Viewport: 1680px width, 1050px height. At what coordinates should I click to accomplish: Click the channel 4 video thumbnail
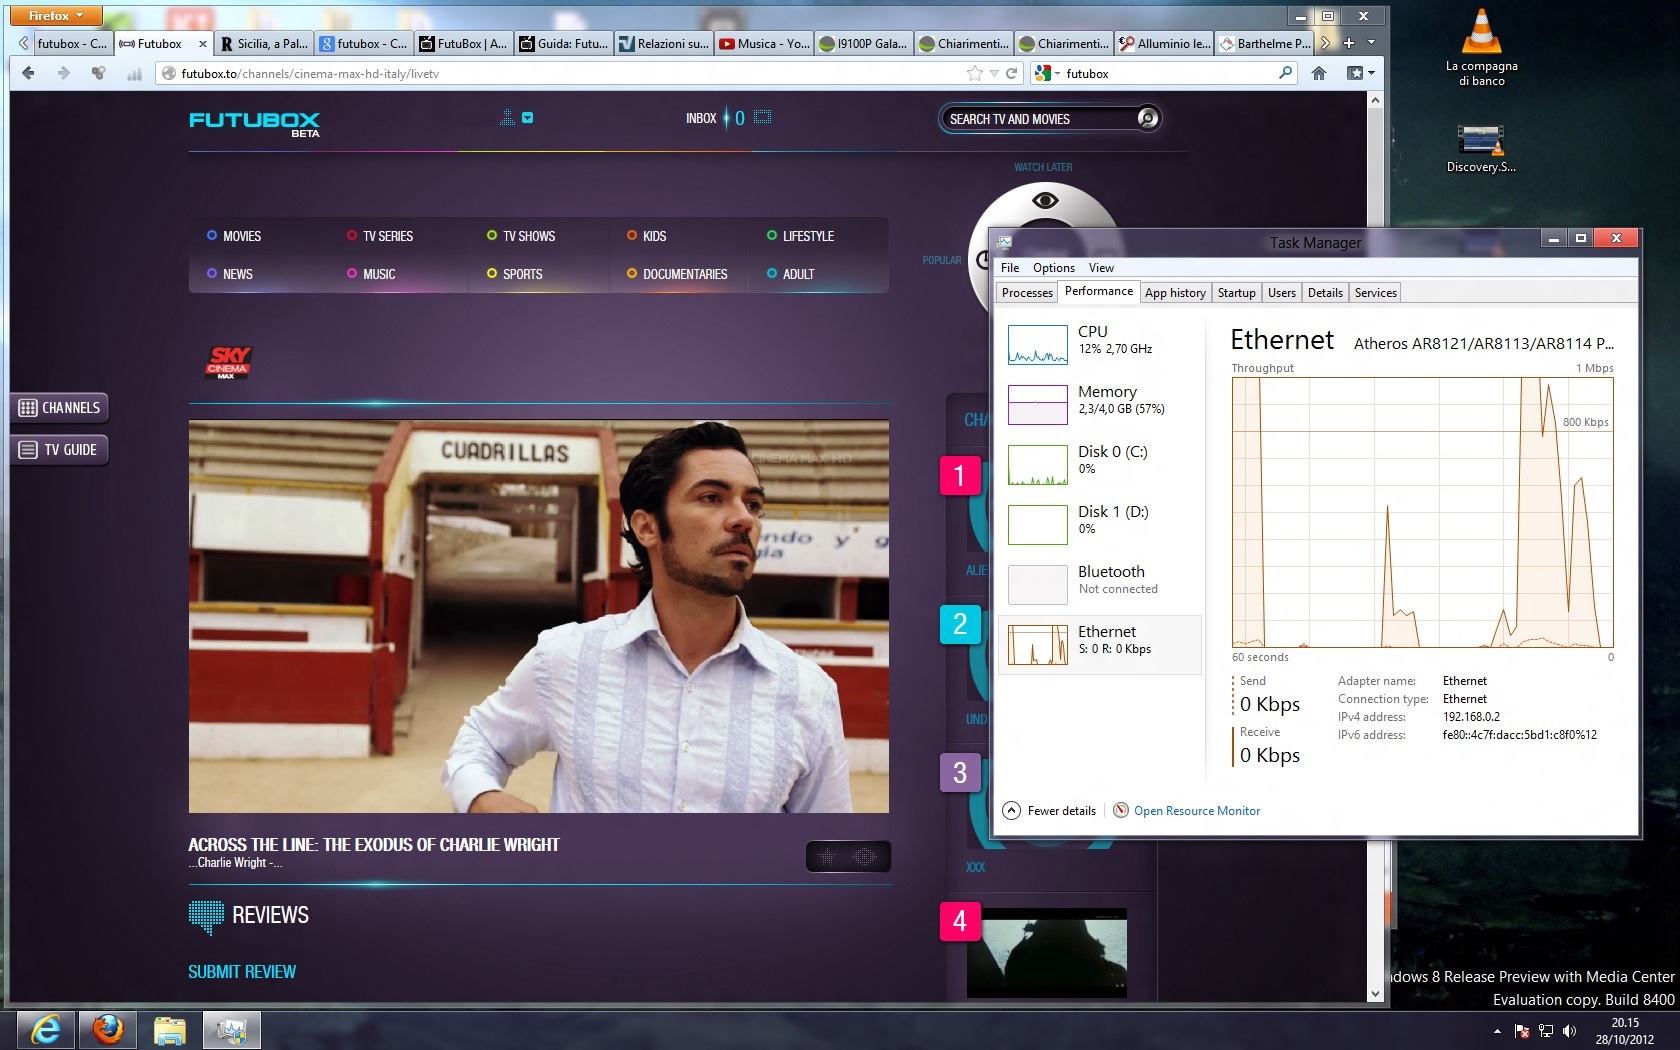(1047, 952)
